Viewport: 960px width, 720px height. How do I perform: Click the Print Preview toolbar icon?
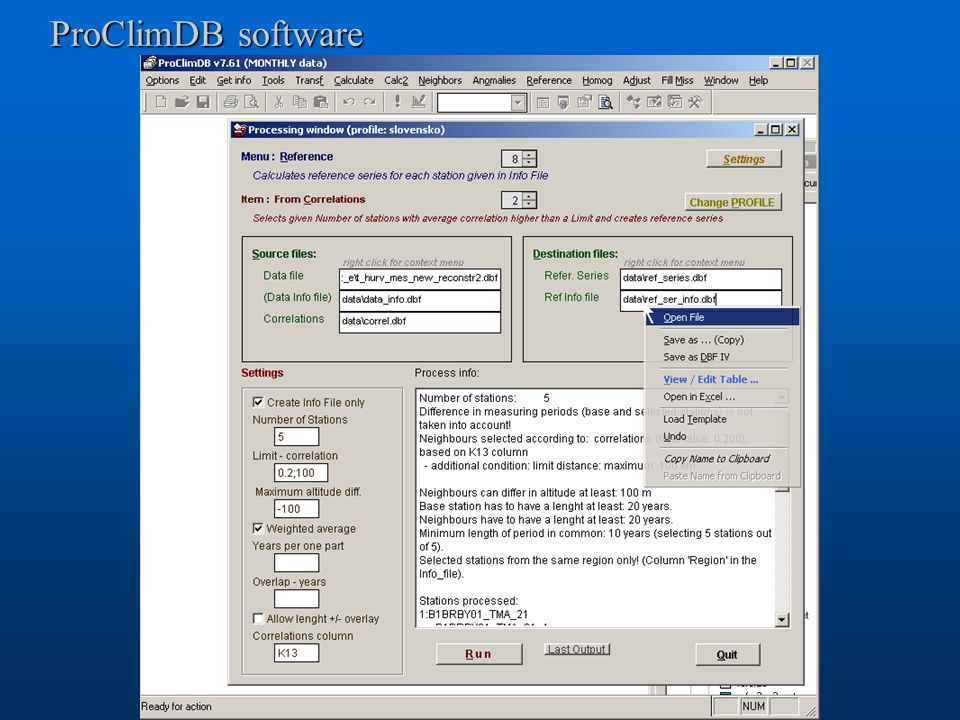pos(251,102)
